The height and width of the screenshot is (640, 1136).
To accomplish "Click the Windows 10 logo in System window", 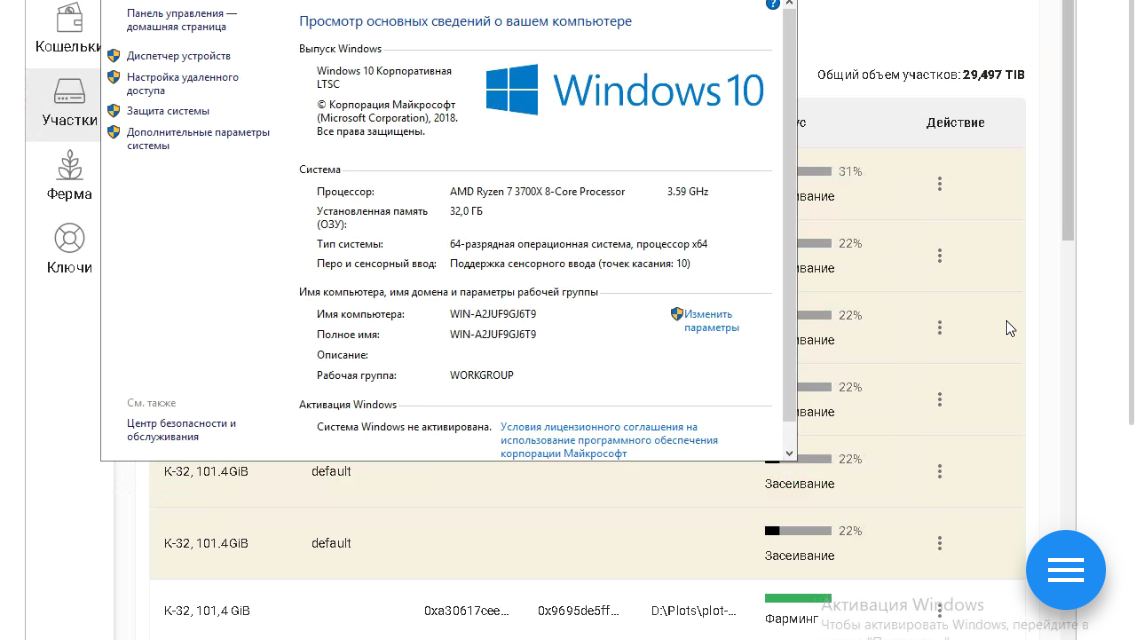I will pyautogui.click(x=625, y=90).
